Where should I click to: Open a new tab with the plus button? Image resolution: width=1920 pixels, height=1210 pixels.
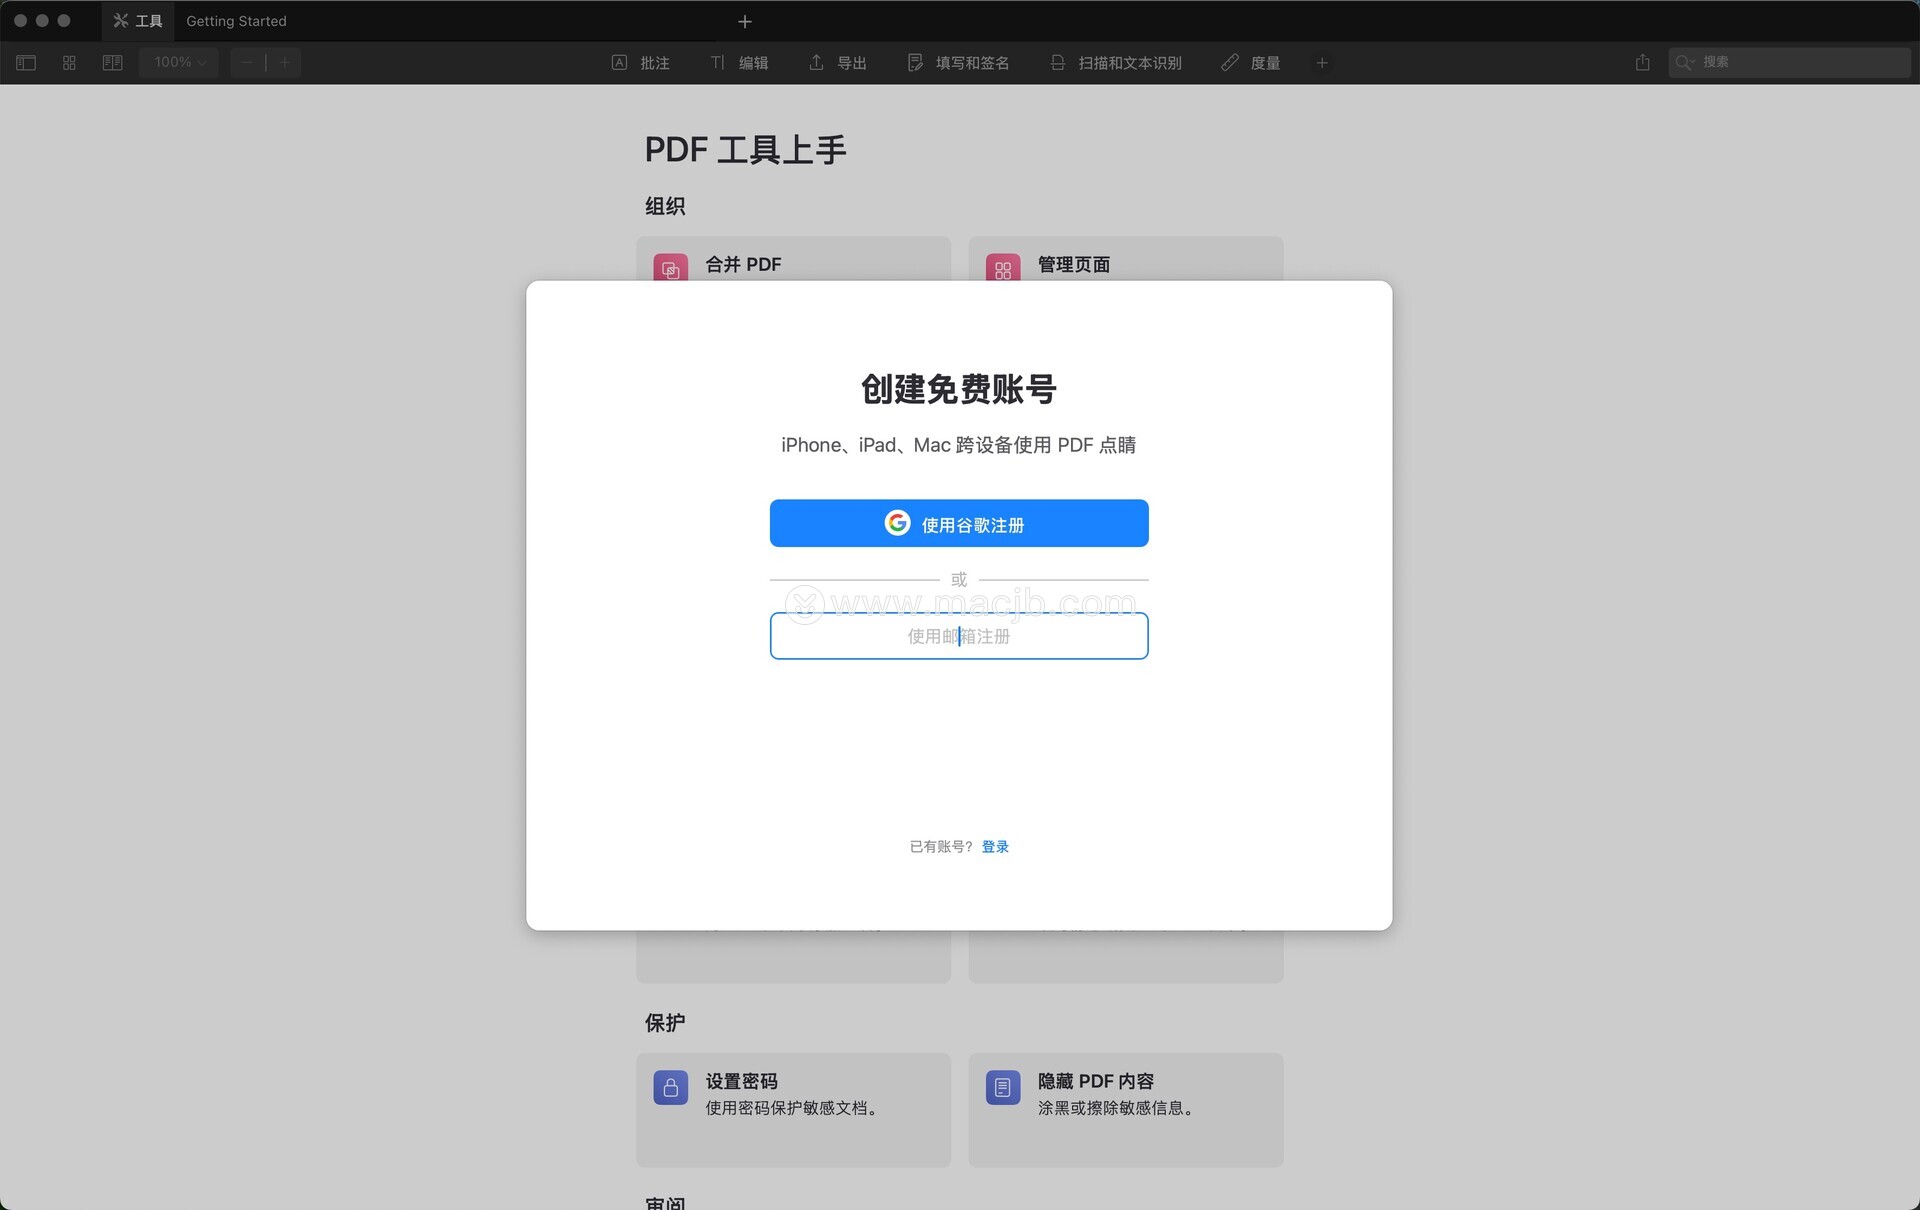tap(745, 21)
